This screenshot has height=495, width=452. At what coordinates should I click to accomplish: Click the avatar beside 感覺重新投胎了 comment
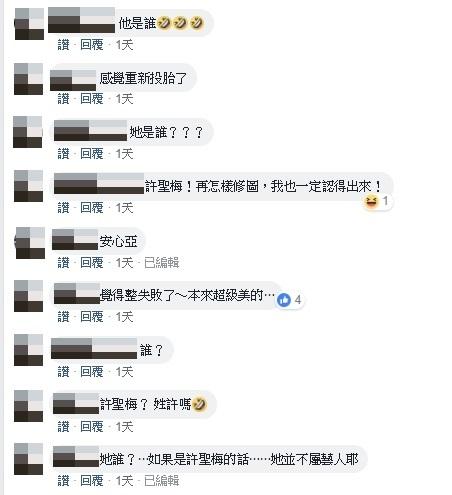[29, 79]
